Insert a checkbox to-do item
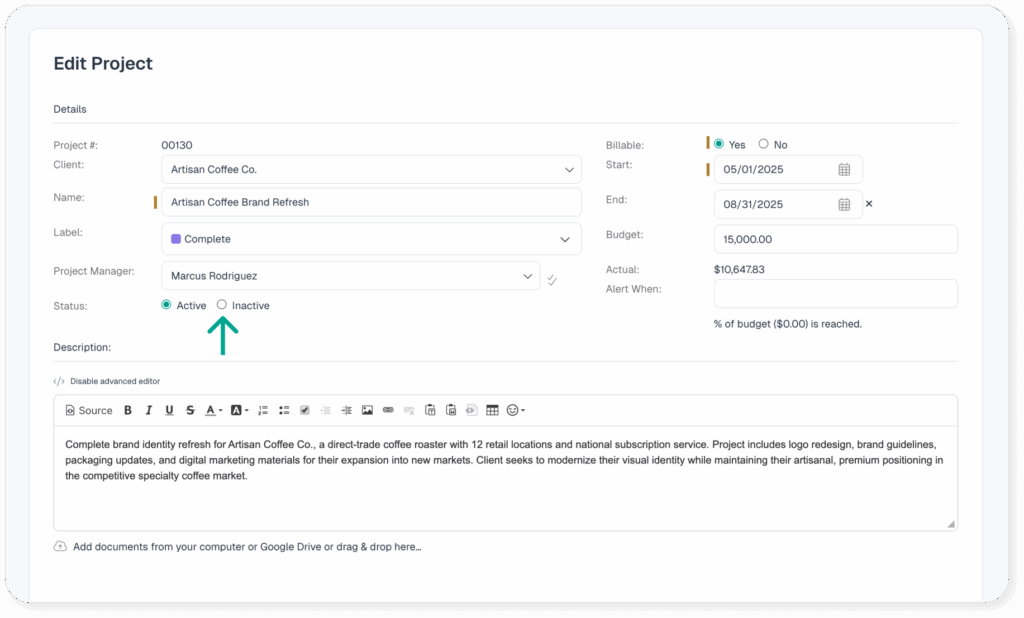The image size is (1024, 618). coord(304,410)
